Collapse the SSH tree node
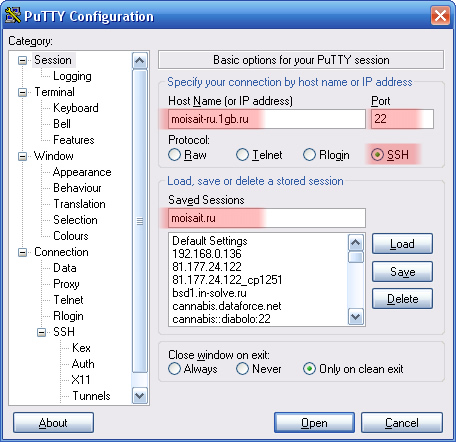456x442 pixels. tap(41, 332)
